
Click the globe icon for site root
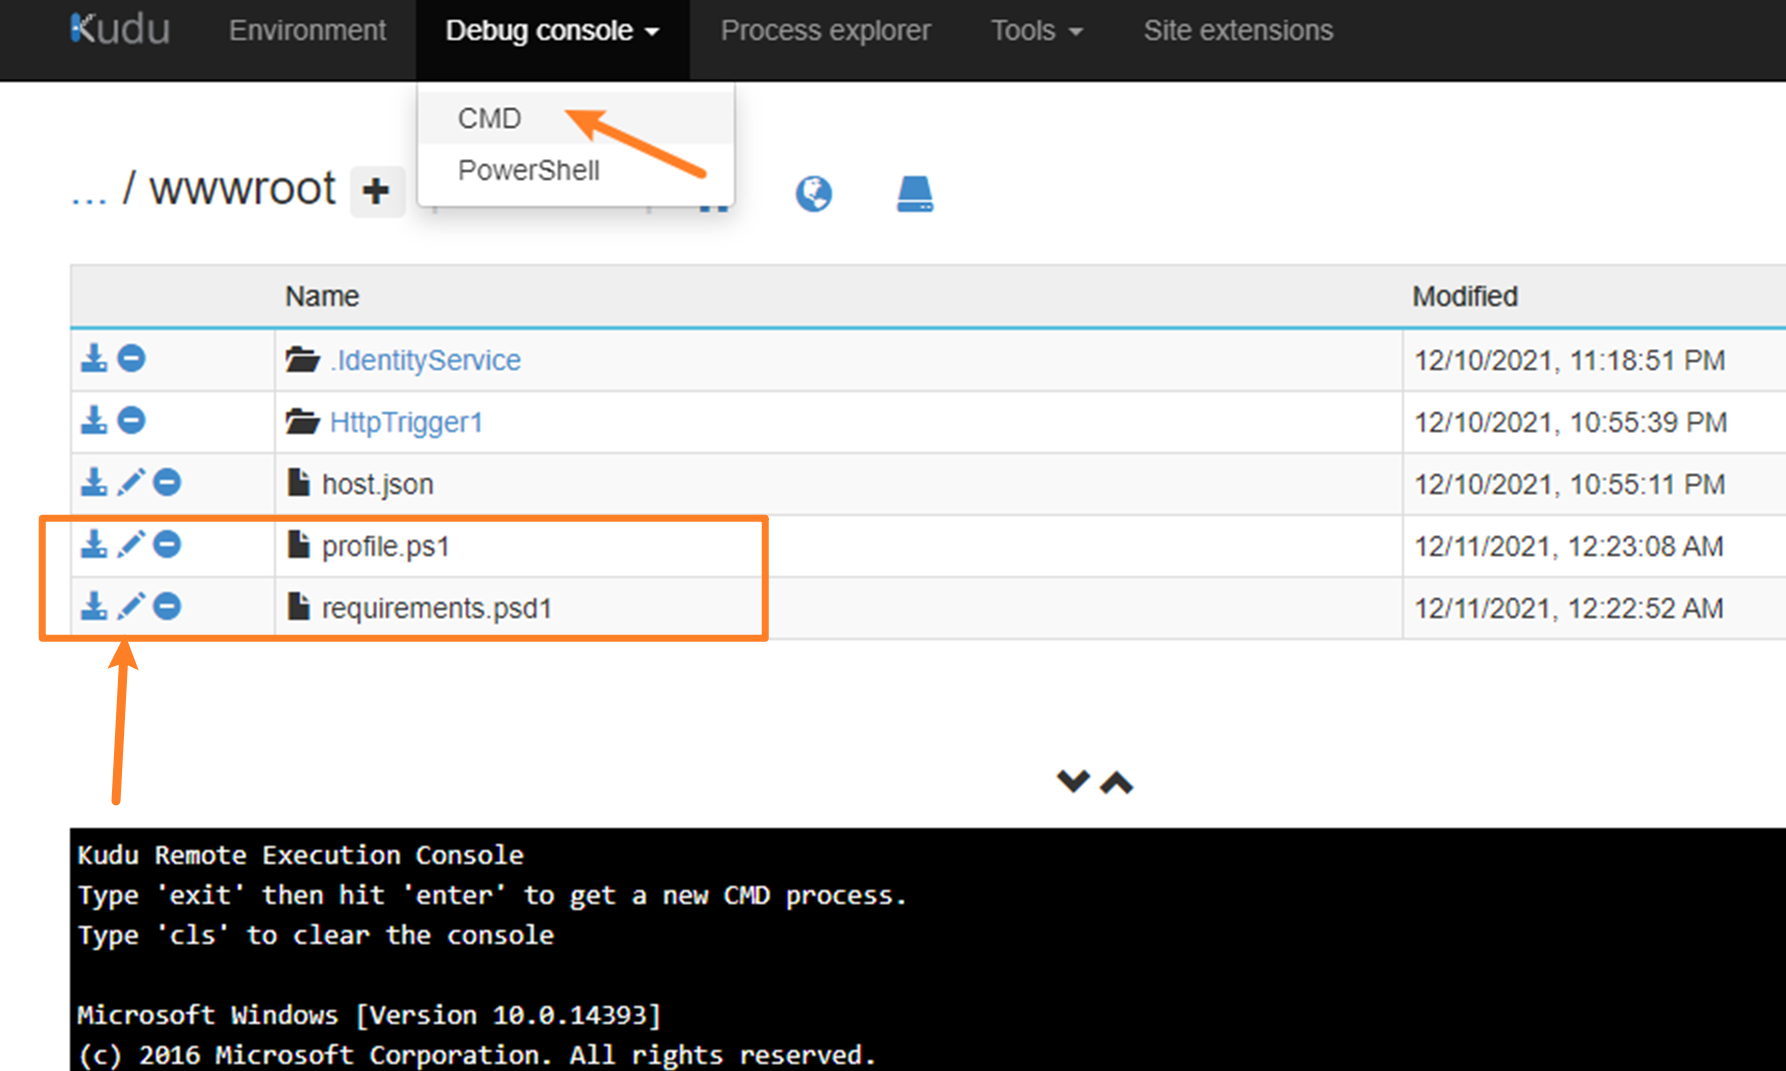pyautogui.click(x=813, y=193)
